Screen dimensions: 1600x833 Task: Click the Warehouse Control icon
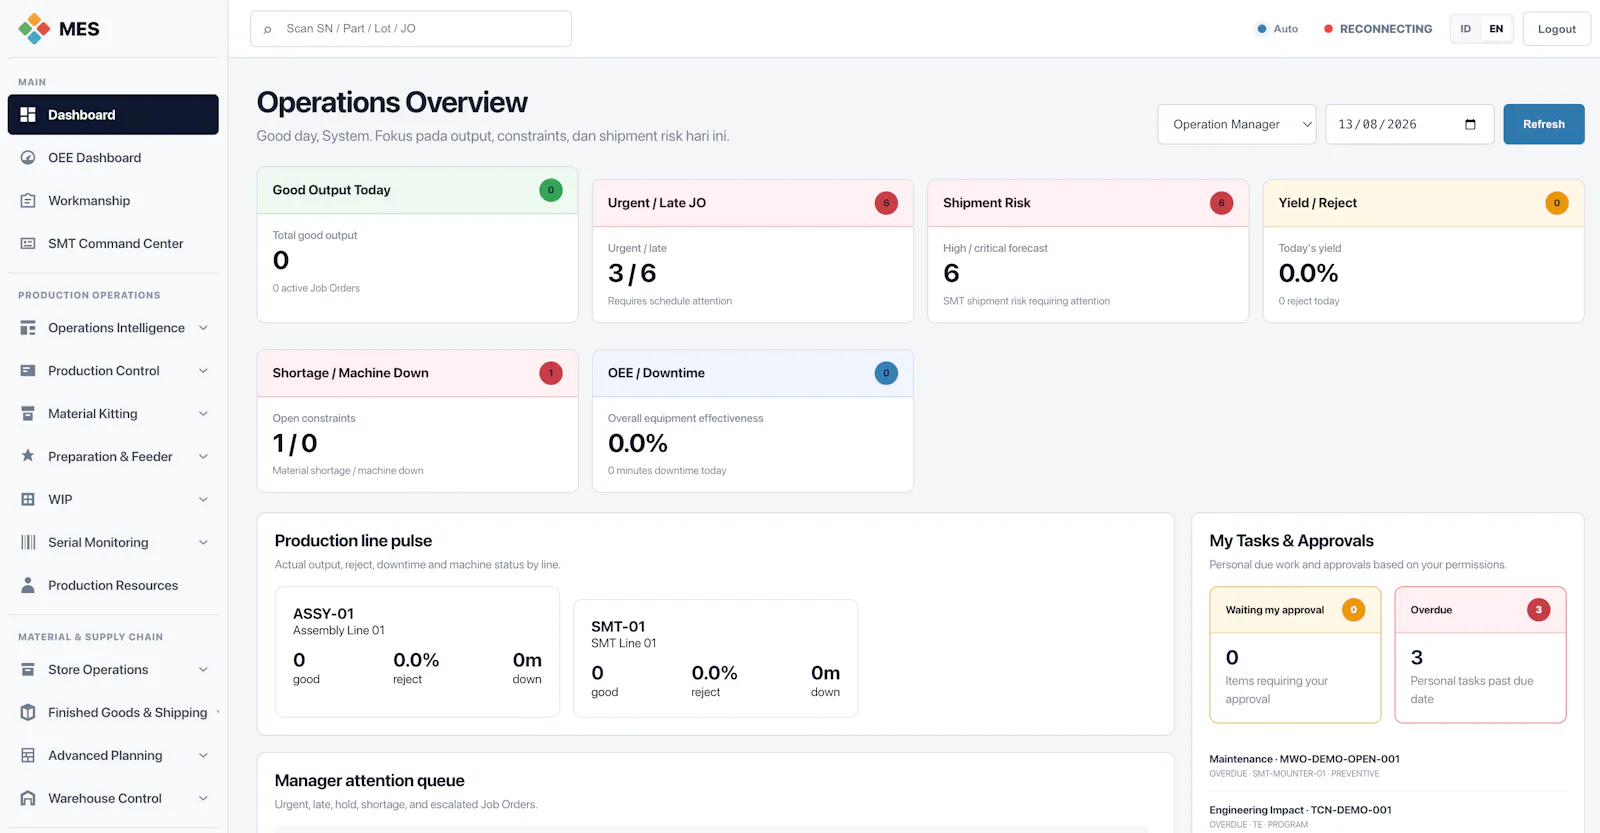28,799
